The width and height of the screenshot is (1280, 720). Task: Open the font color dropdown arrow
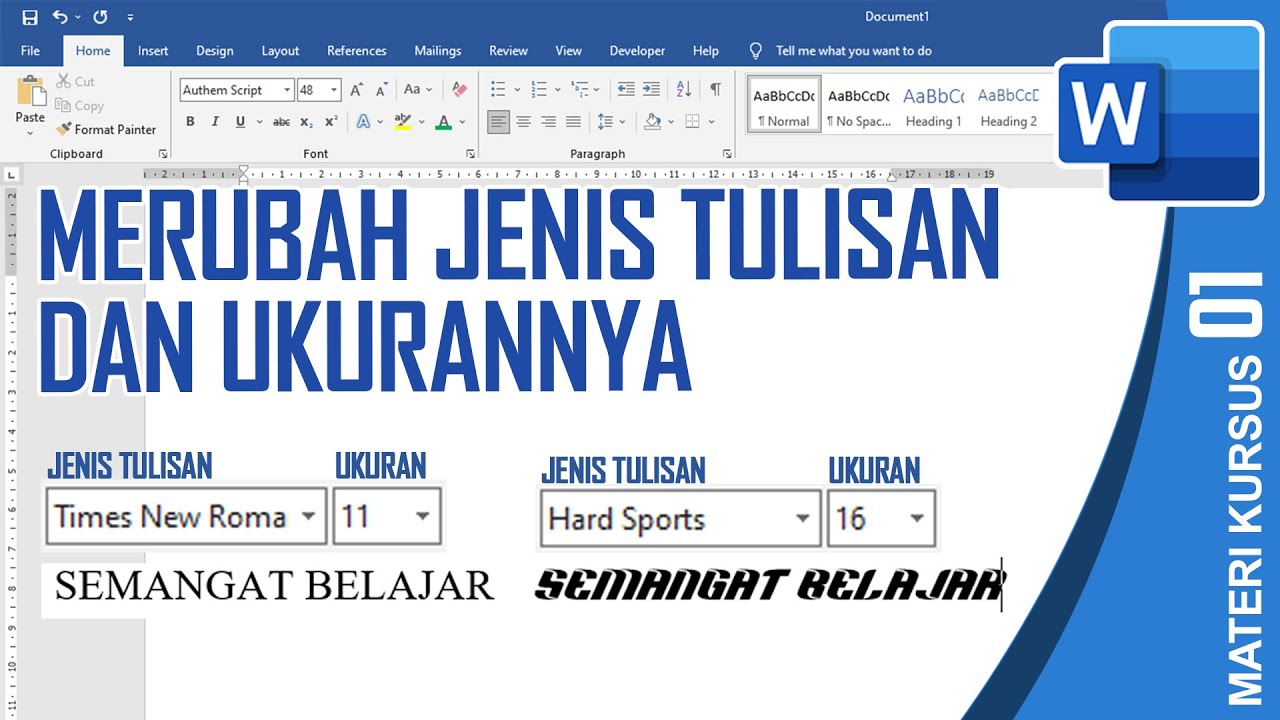(x=462, y=122)
